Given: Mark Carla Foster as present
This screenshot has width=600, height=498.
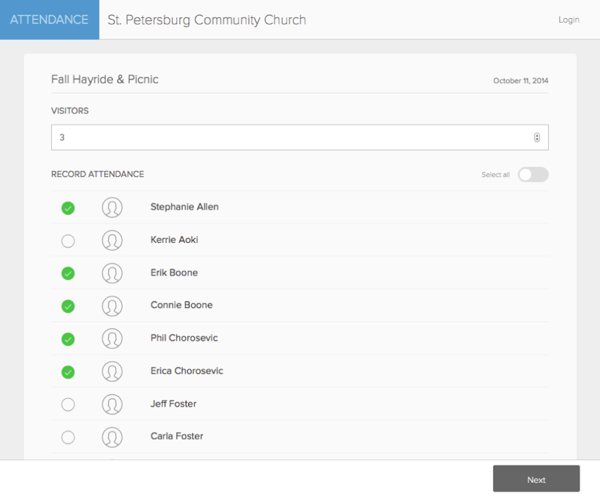Looking at the screenshot, I should pyautogui.click(x=68, y=438).
